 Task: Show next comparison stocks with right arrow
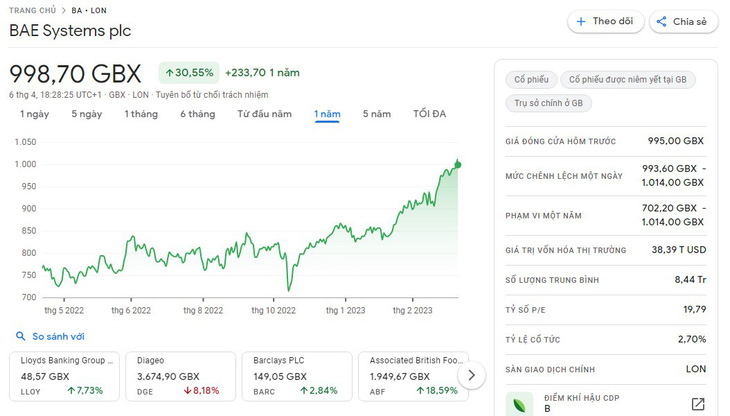471,375
